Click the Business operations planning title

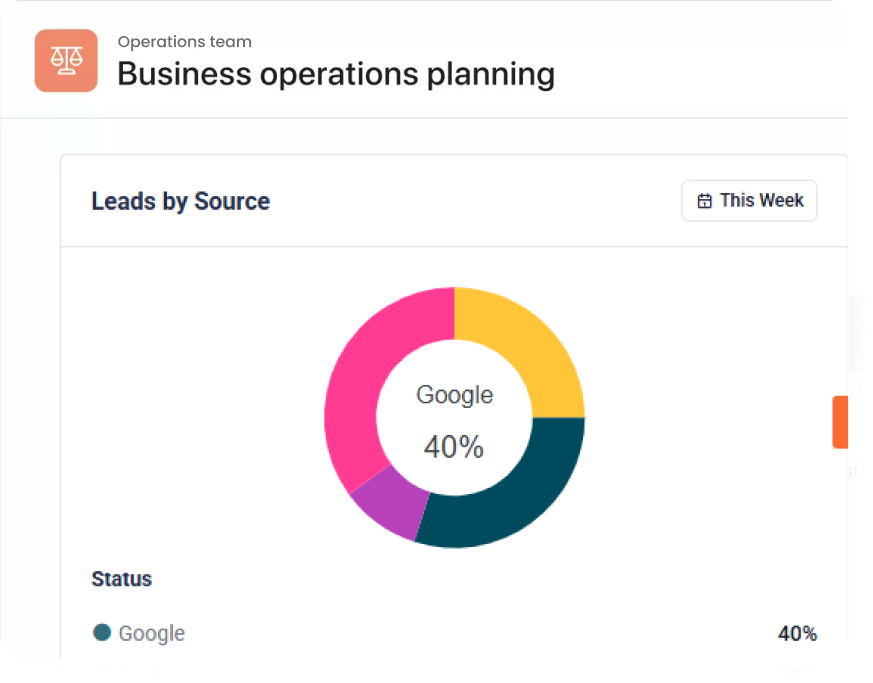(x=335, y=74)
